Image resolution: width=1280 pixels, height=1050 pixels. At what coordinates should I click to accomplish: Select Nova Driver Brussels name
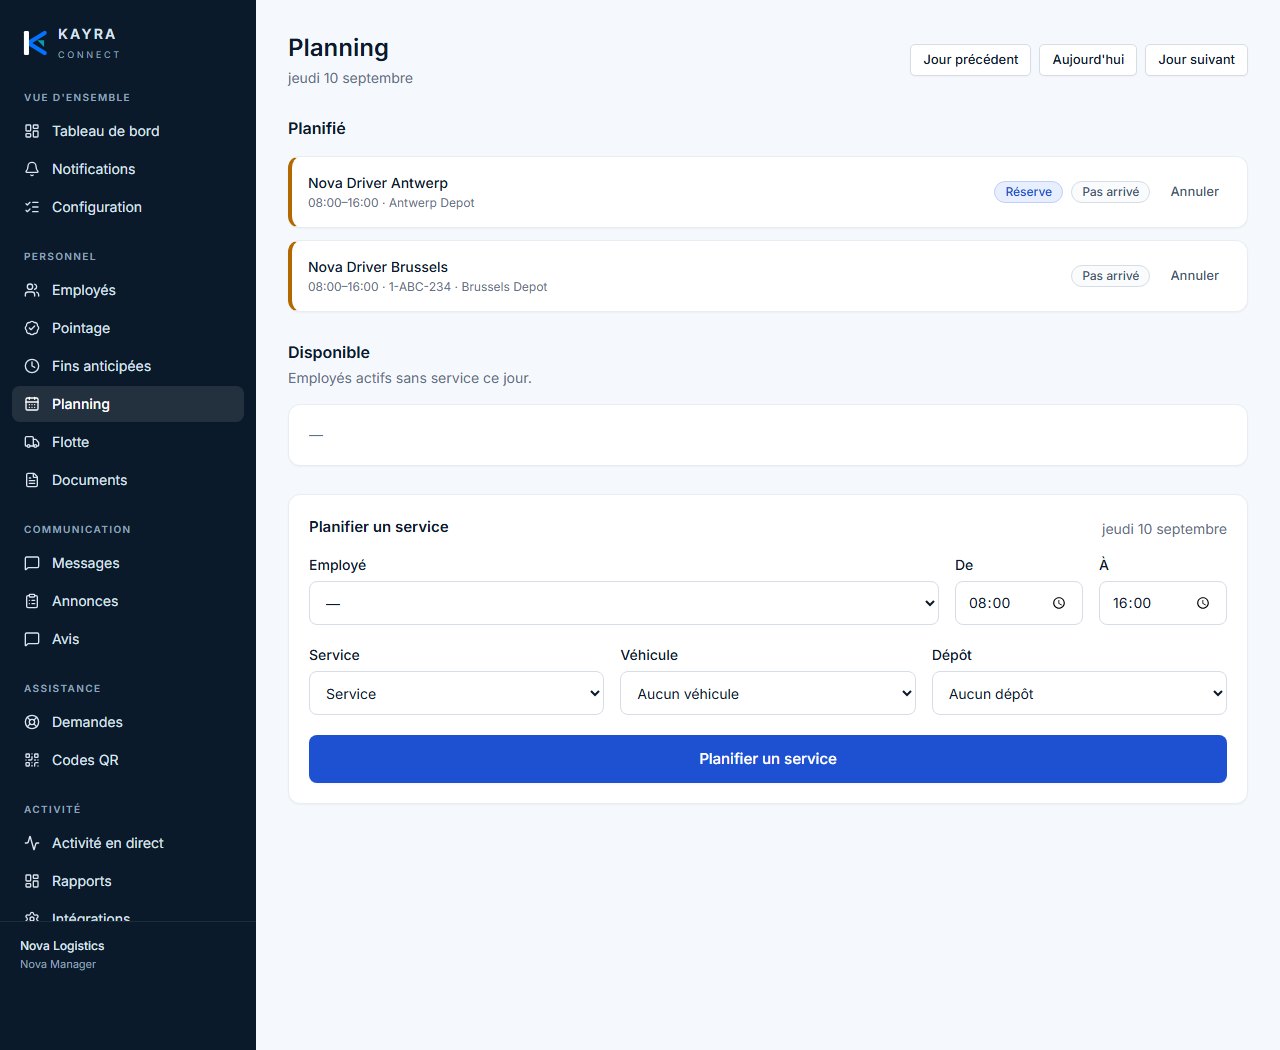tap(378, 267)
